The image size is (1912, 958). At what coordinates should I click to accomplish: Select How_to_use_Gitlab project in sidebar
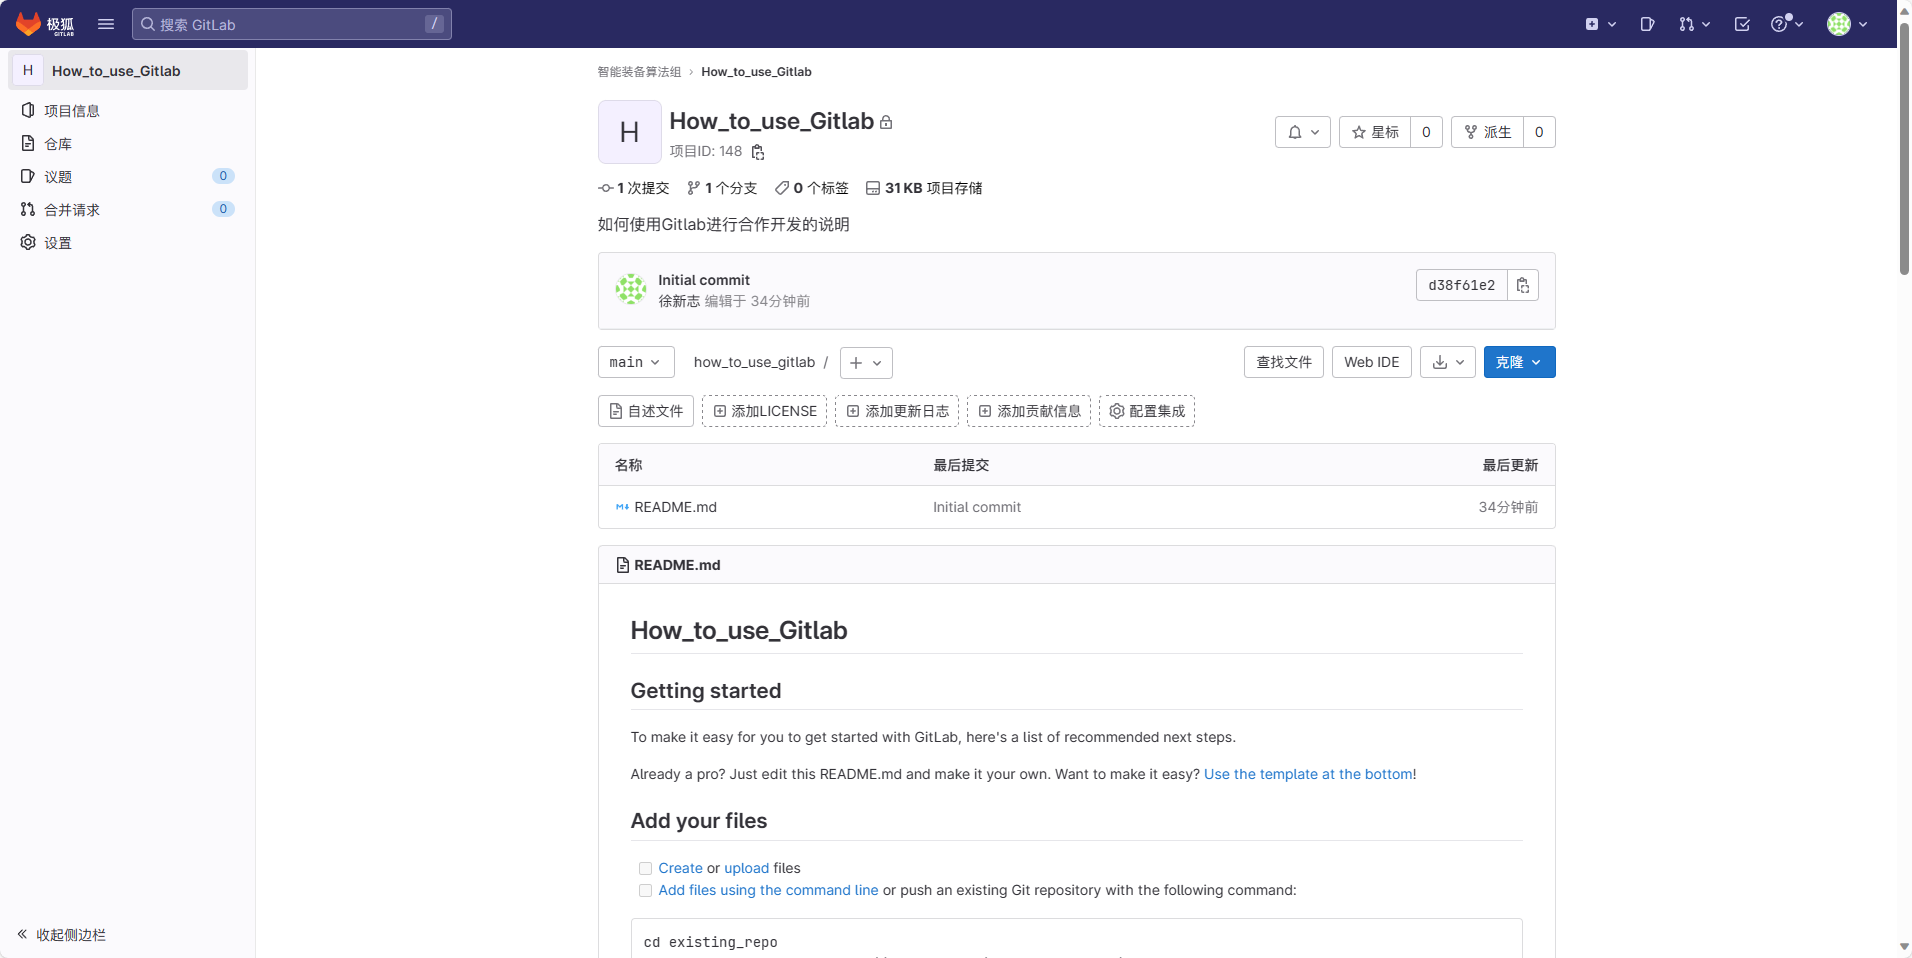[128, 71]
